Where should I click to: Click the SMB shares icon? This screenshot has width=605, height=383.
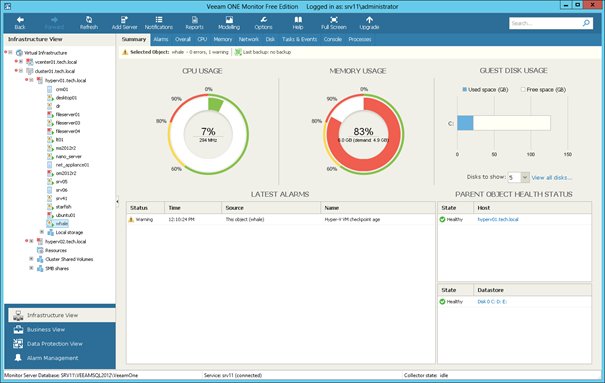pyautogui.click(x=40, y=268)
